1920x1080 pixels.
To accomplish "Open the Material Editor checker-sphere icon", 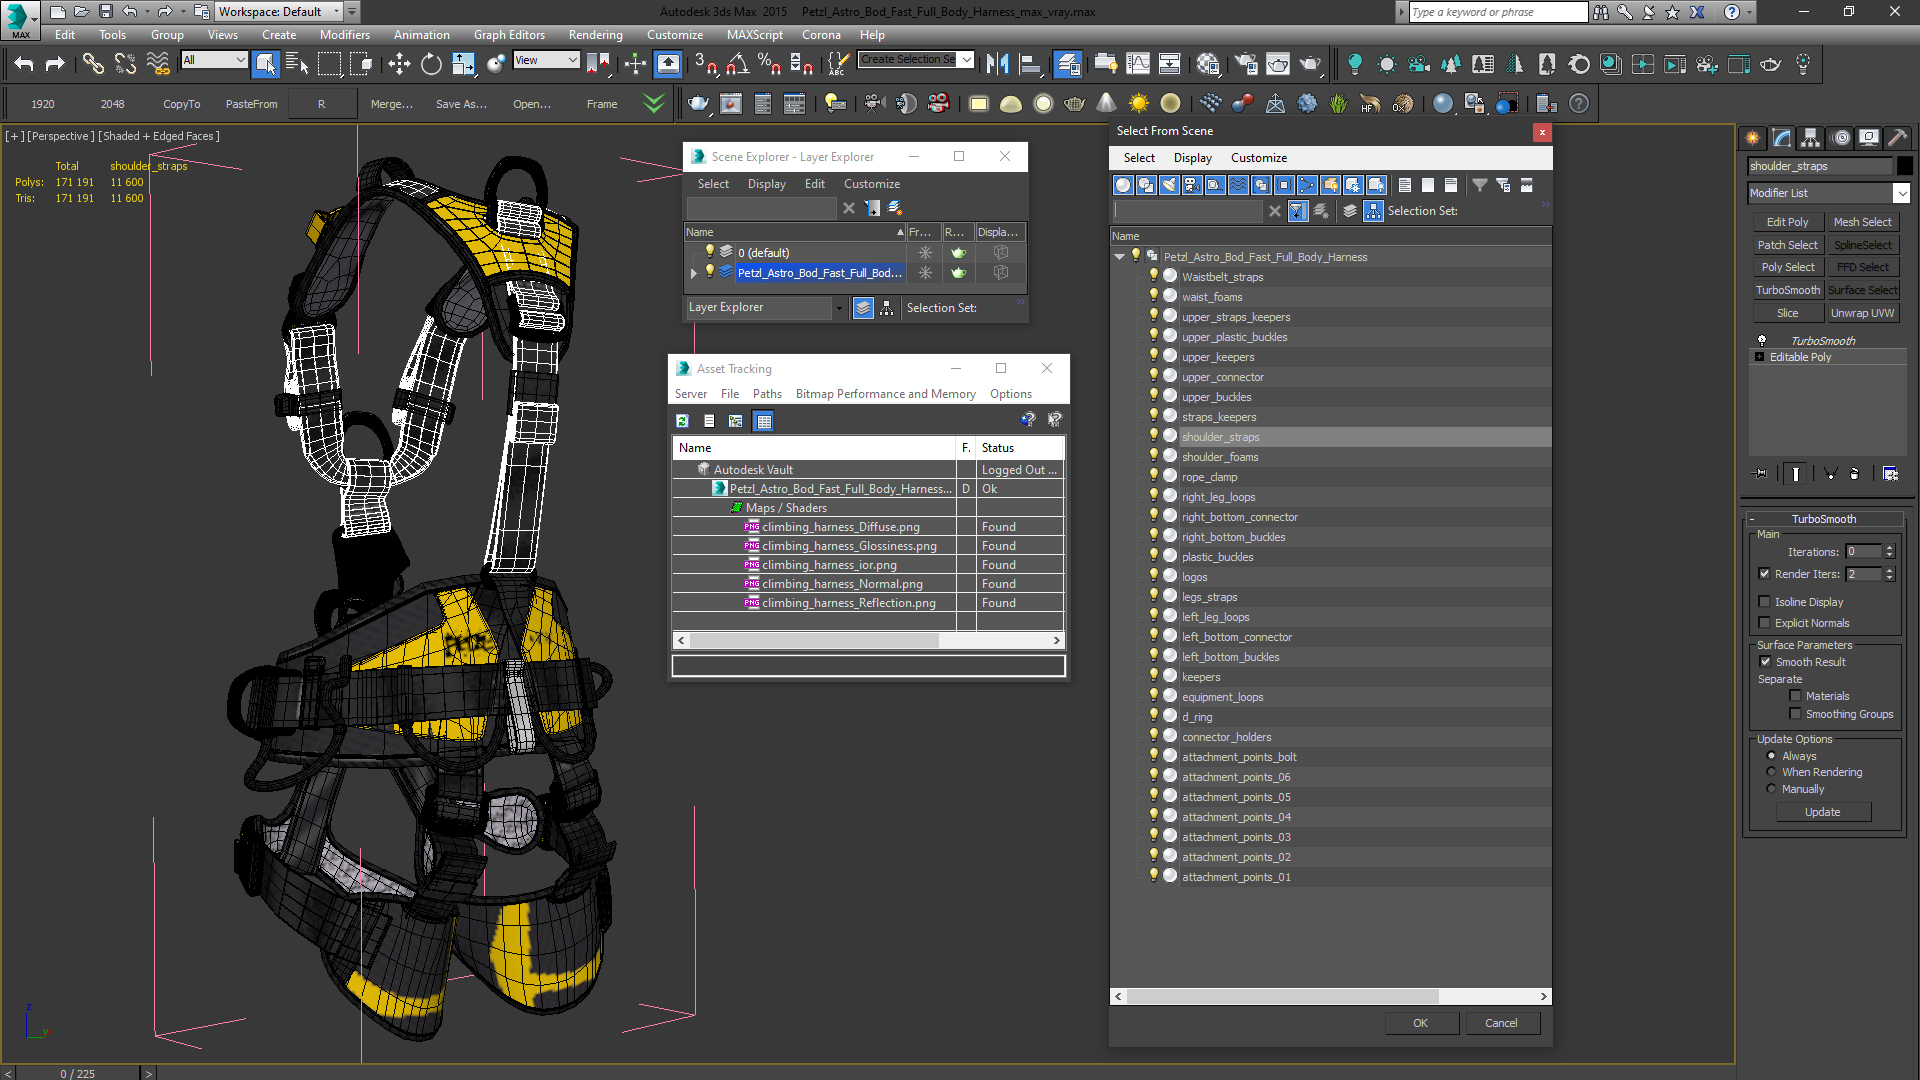I will [1207, 64].
